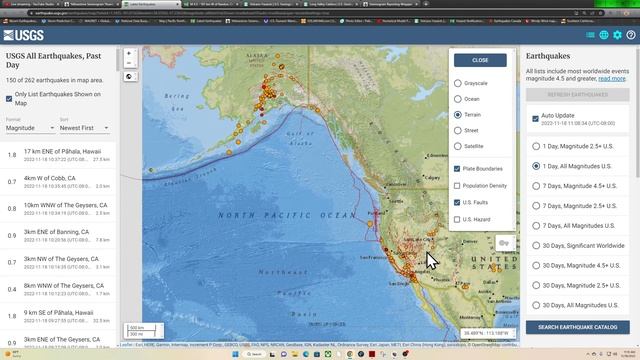Select the Grayscale basemap
640x360 pixels.
(458, 83)
